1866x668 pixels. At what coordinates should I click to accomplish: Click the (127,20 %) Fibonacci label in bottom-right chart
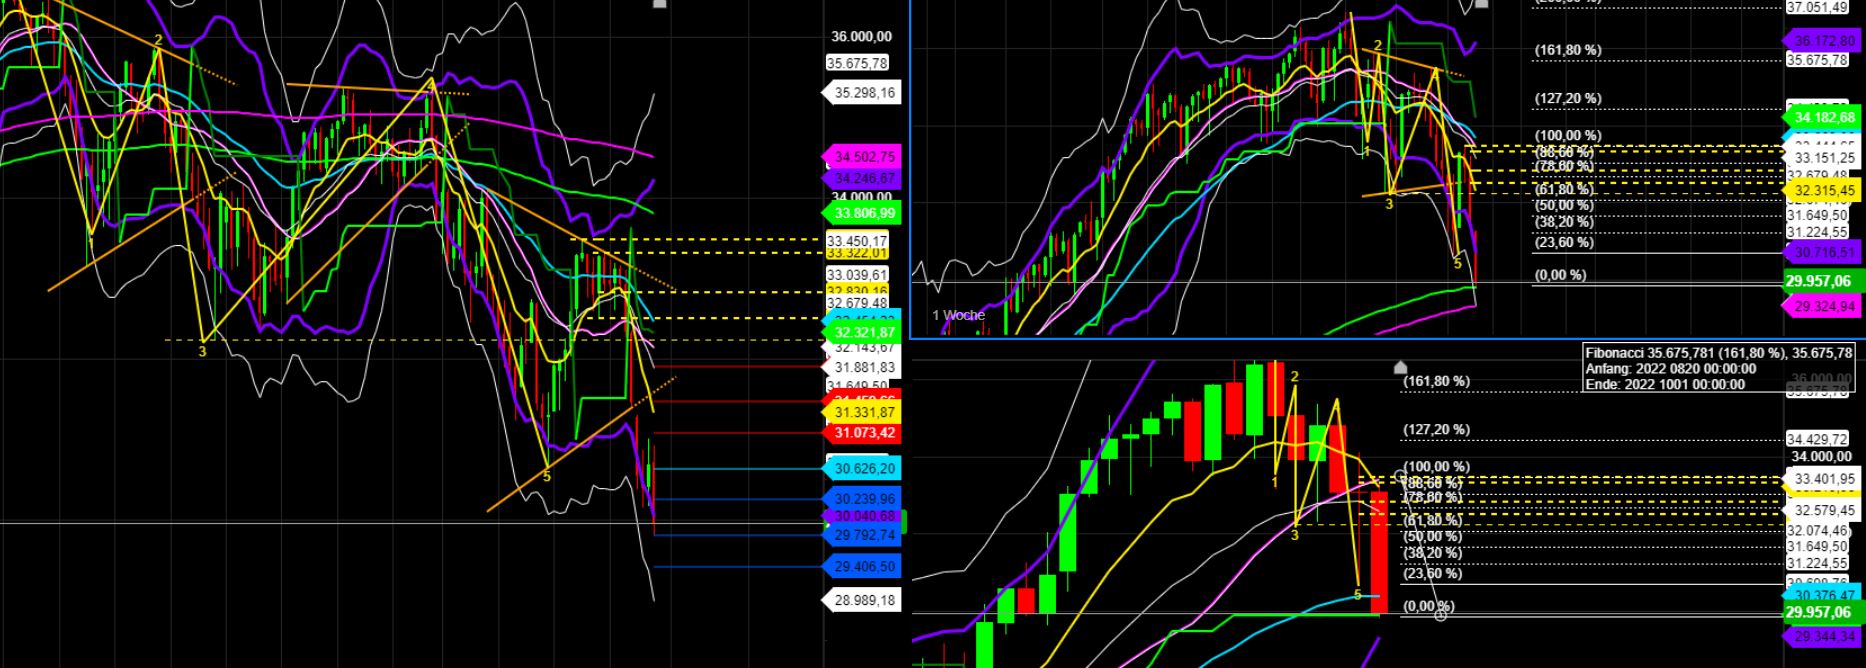pos(1437,430)
